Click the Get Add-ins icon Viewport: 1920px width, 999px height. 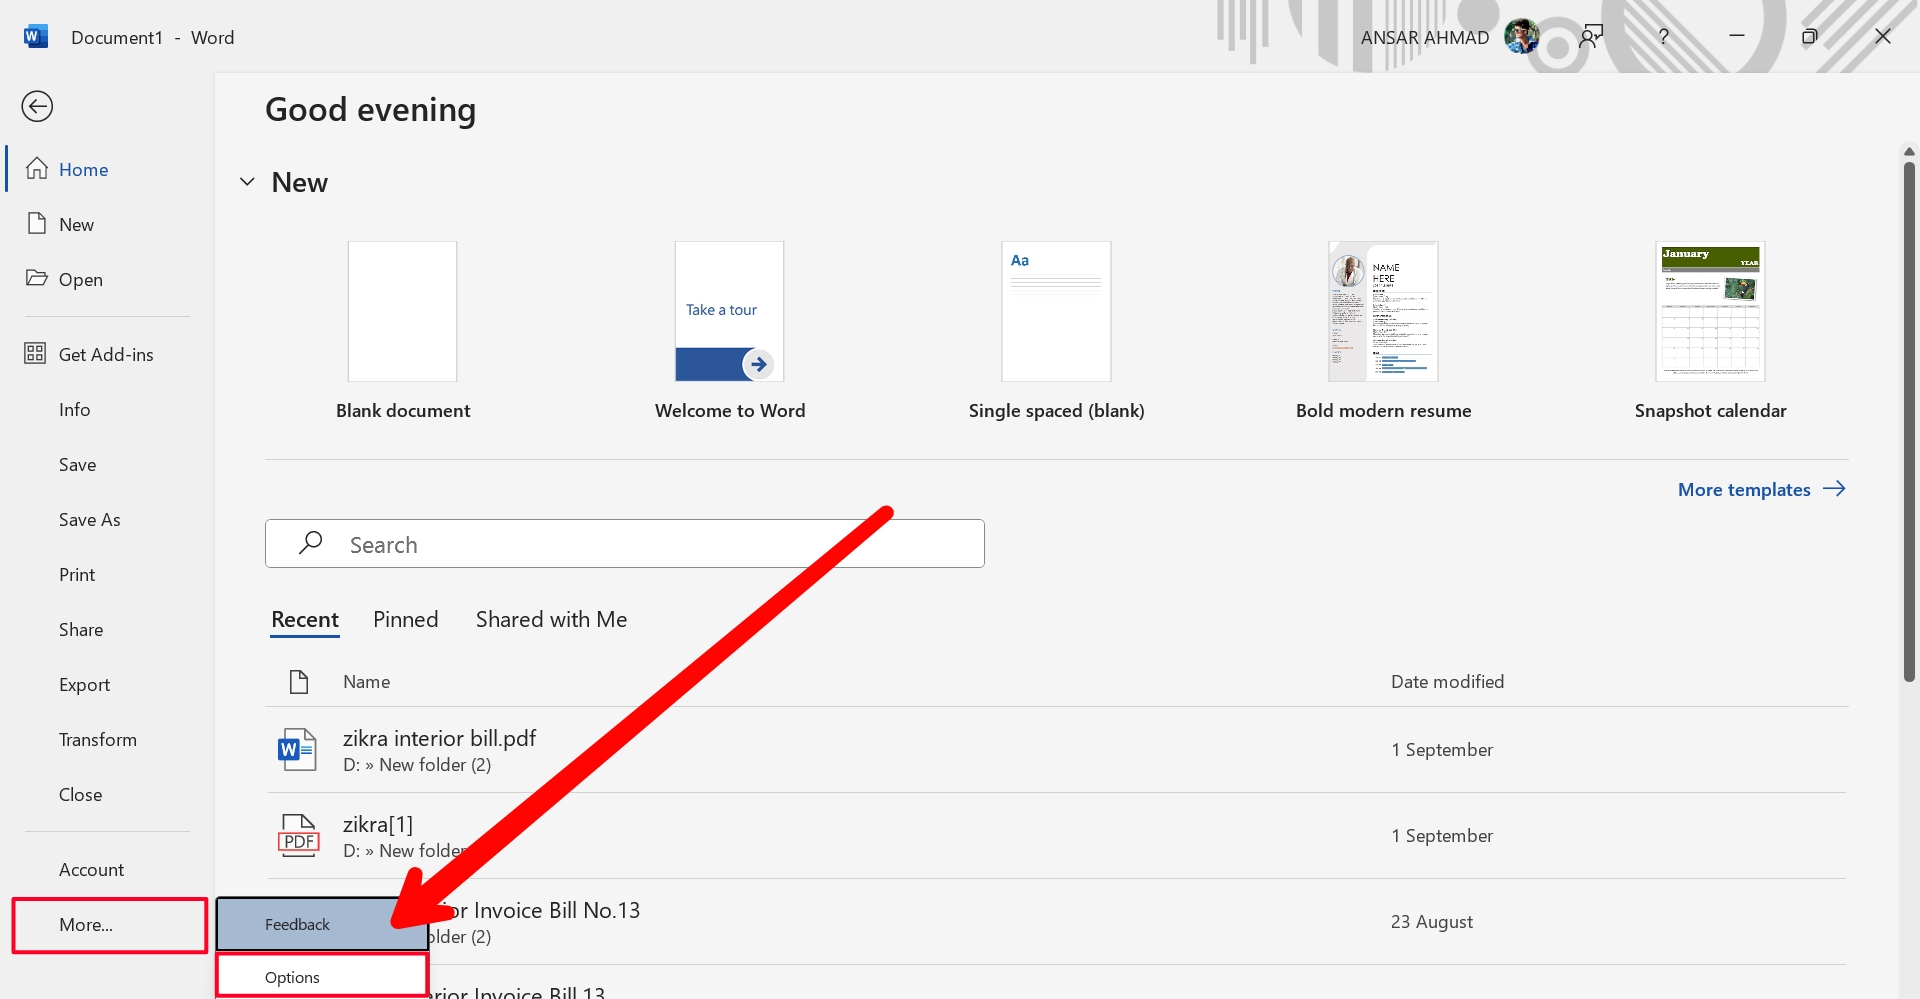click(36, 353)
